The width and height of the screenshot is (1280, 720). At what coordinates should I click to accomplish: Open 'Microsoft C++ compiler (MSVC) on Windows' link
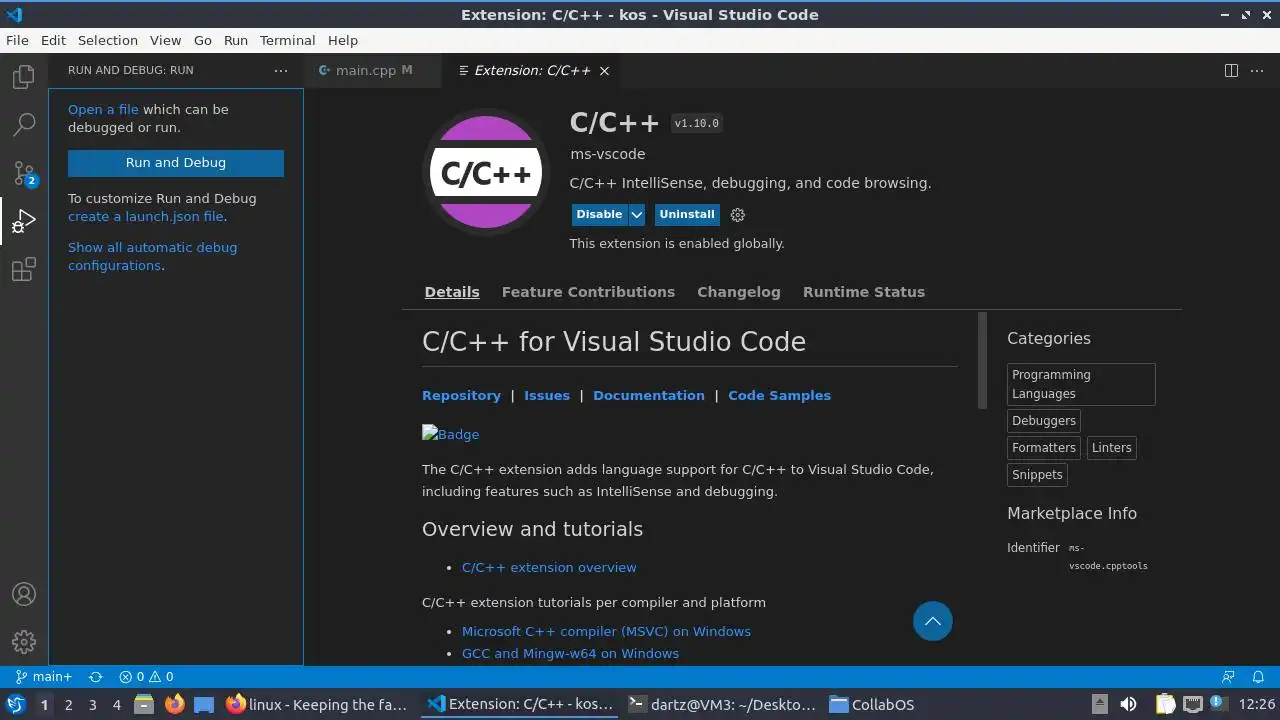(x=606, y=631)
